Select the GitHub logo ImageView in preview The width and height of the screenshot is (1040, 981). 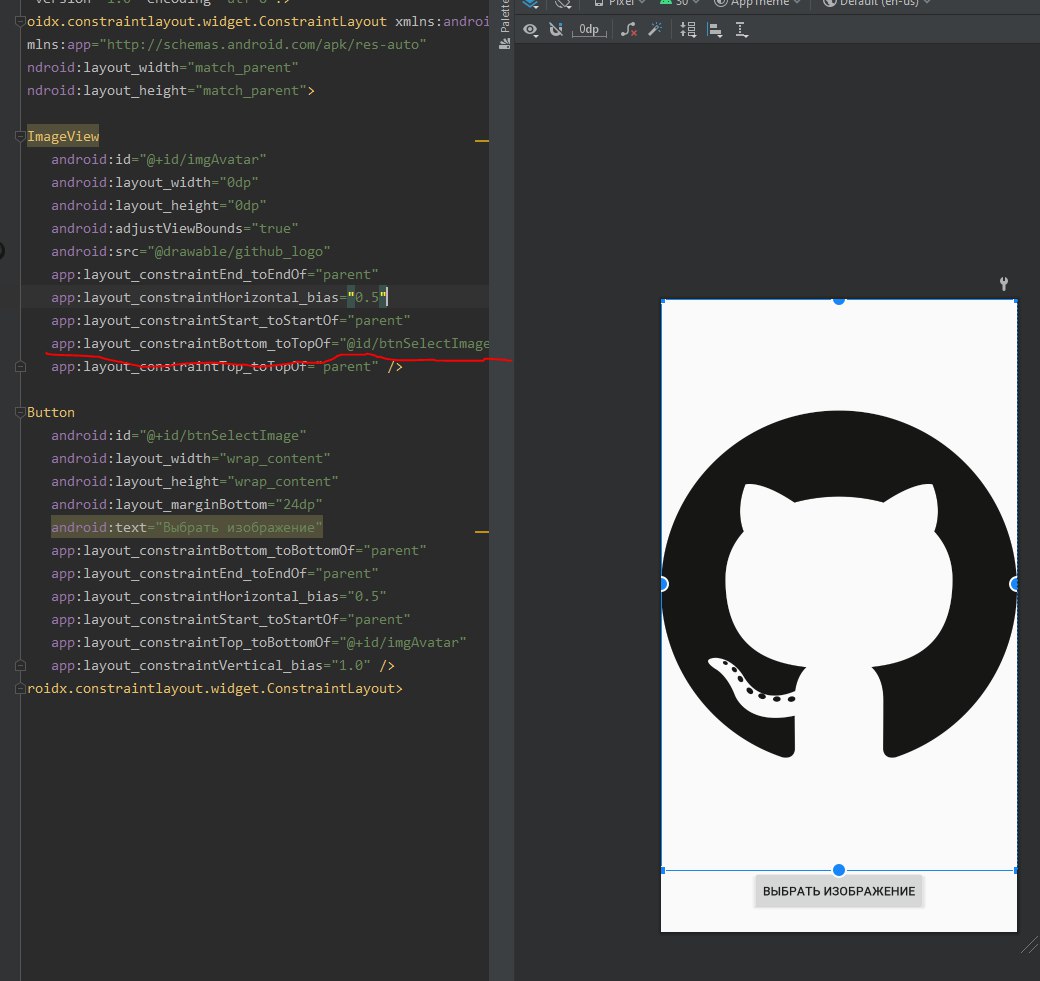pyautogui.click(x=839, y=584)
